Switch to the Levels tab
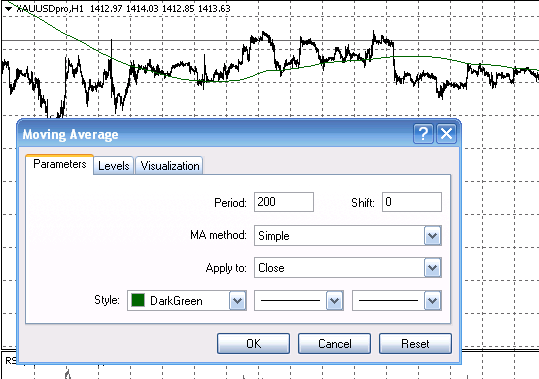Image resolution: width=539 pixels, height=379 pixels. tap(113, 166)
